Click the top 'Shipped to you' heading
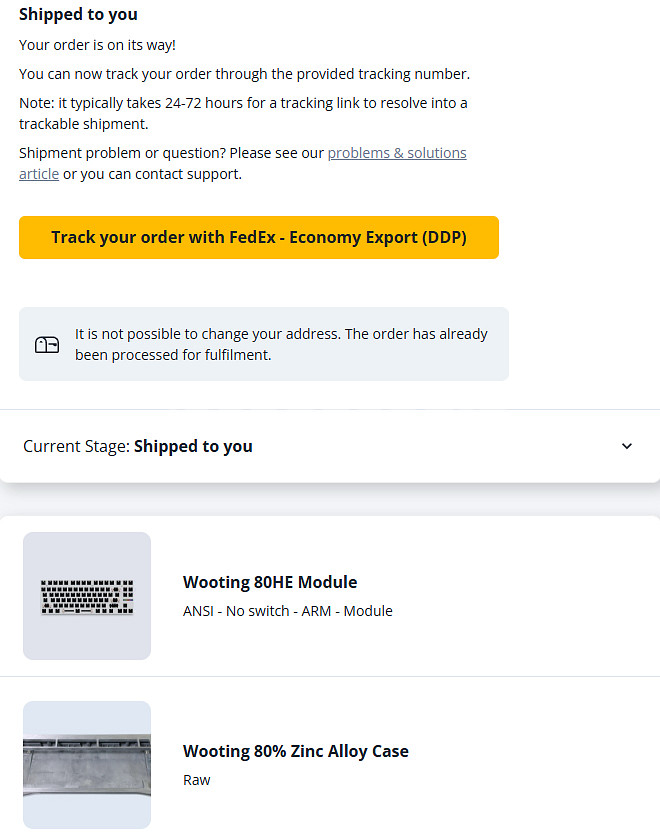Viewport: 660px width, 837px height. (x=78, y=14)
